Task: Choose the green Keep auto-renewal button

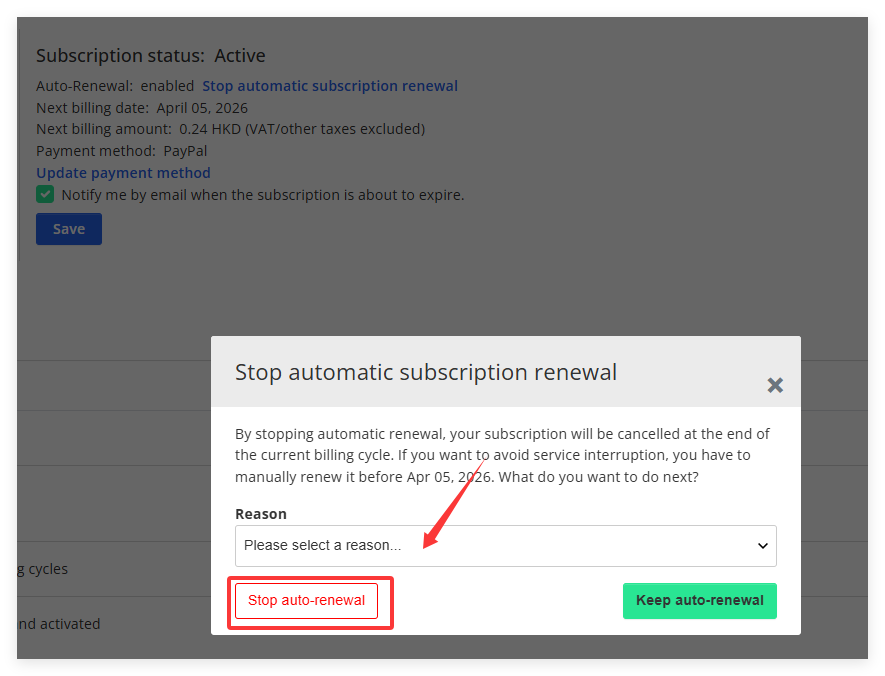Action: (699, 601)
